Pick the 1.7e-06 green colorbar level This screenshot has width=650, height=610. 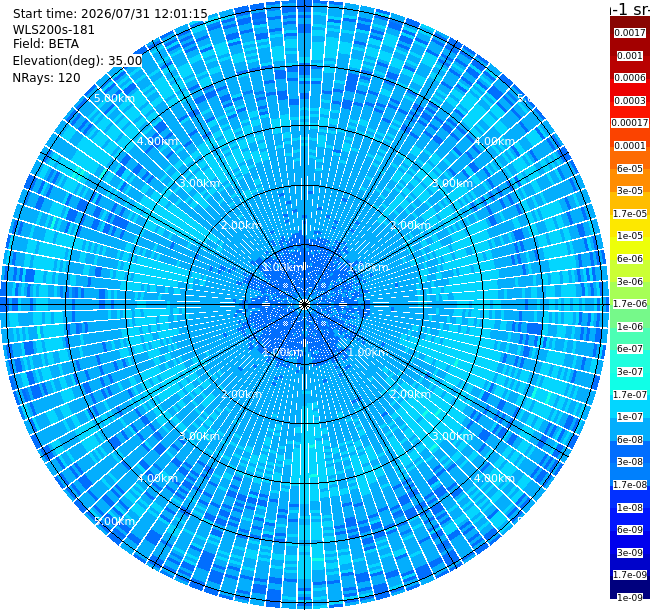(x=630, y=304)
